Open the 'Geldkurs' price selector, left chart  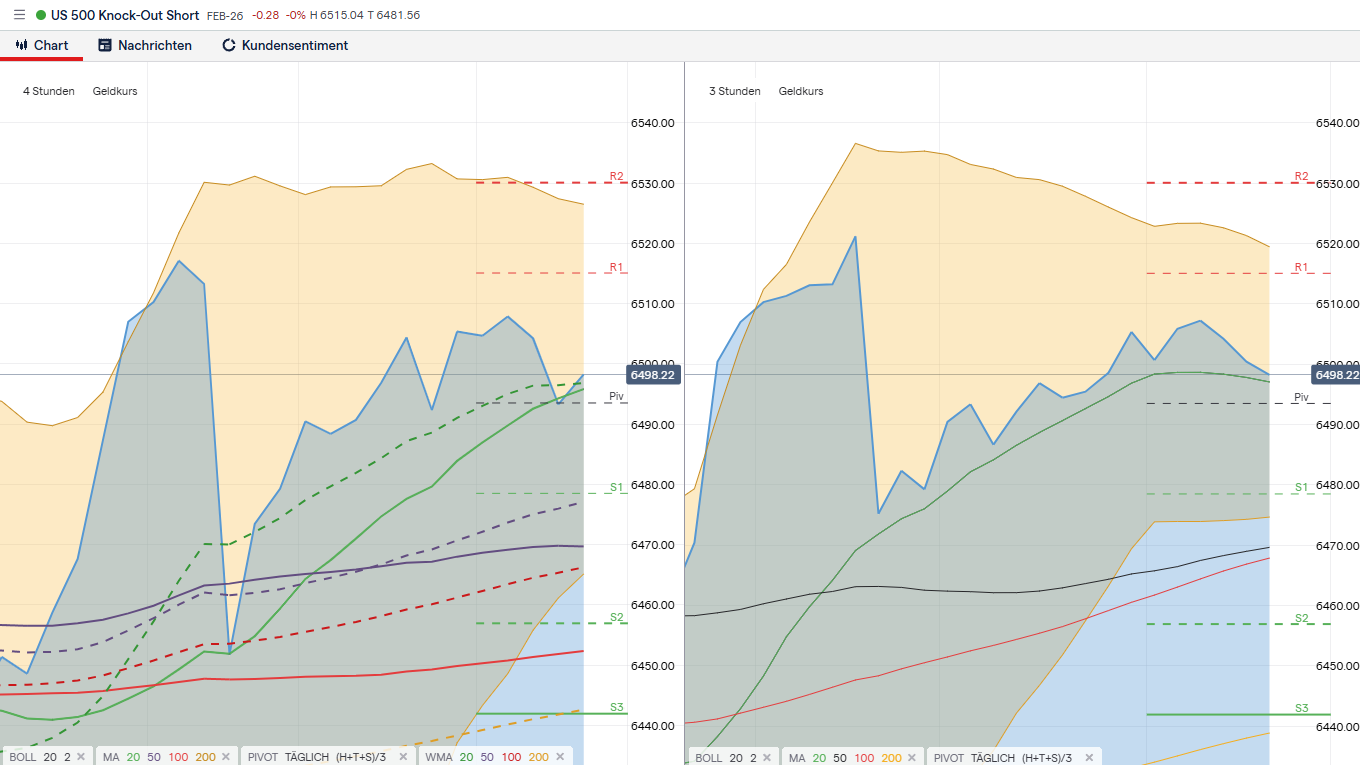pos(115,91)
